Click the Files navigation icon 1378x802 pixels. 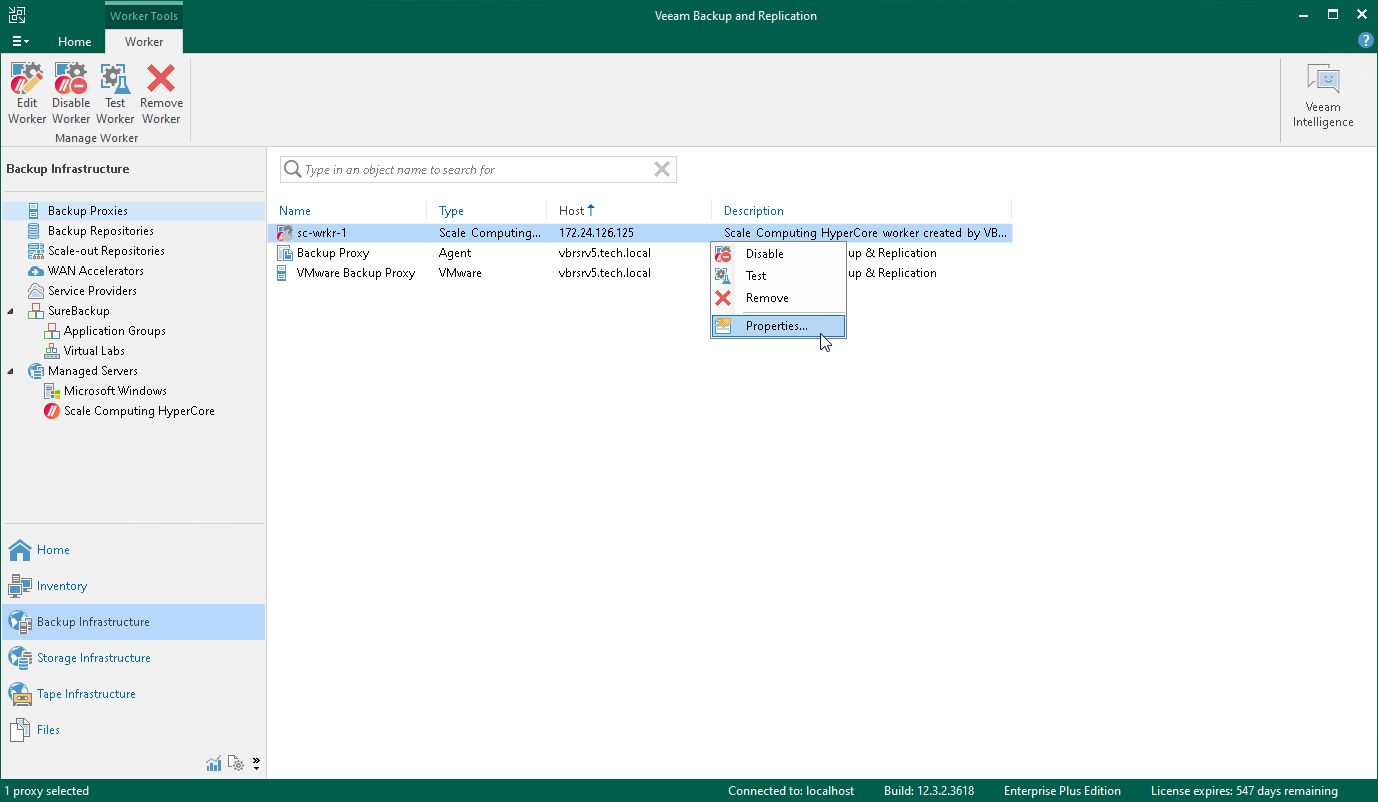pos(20,730)
